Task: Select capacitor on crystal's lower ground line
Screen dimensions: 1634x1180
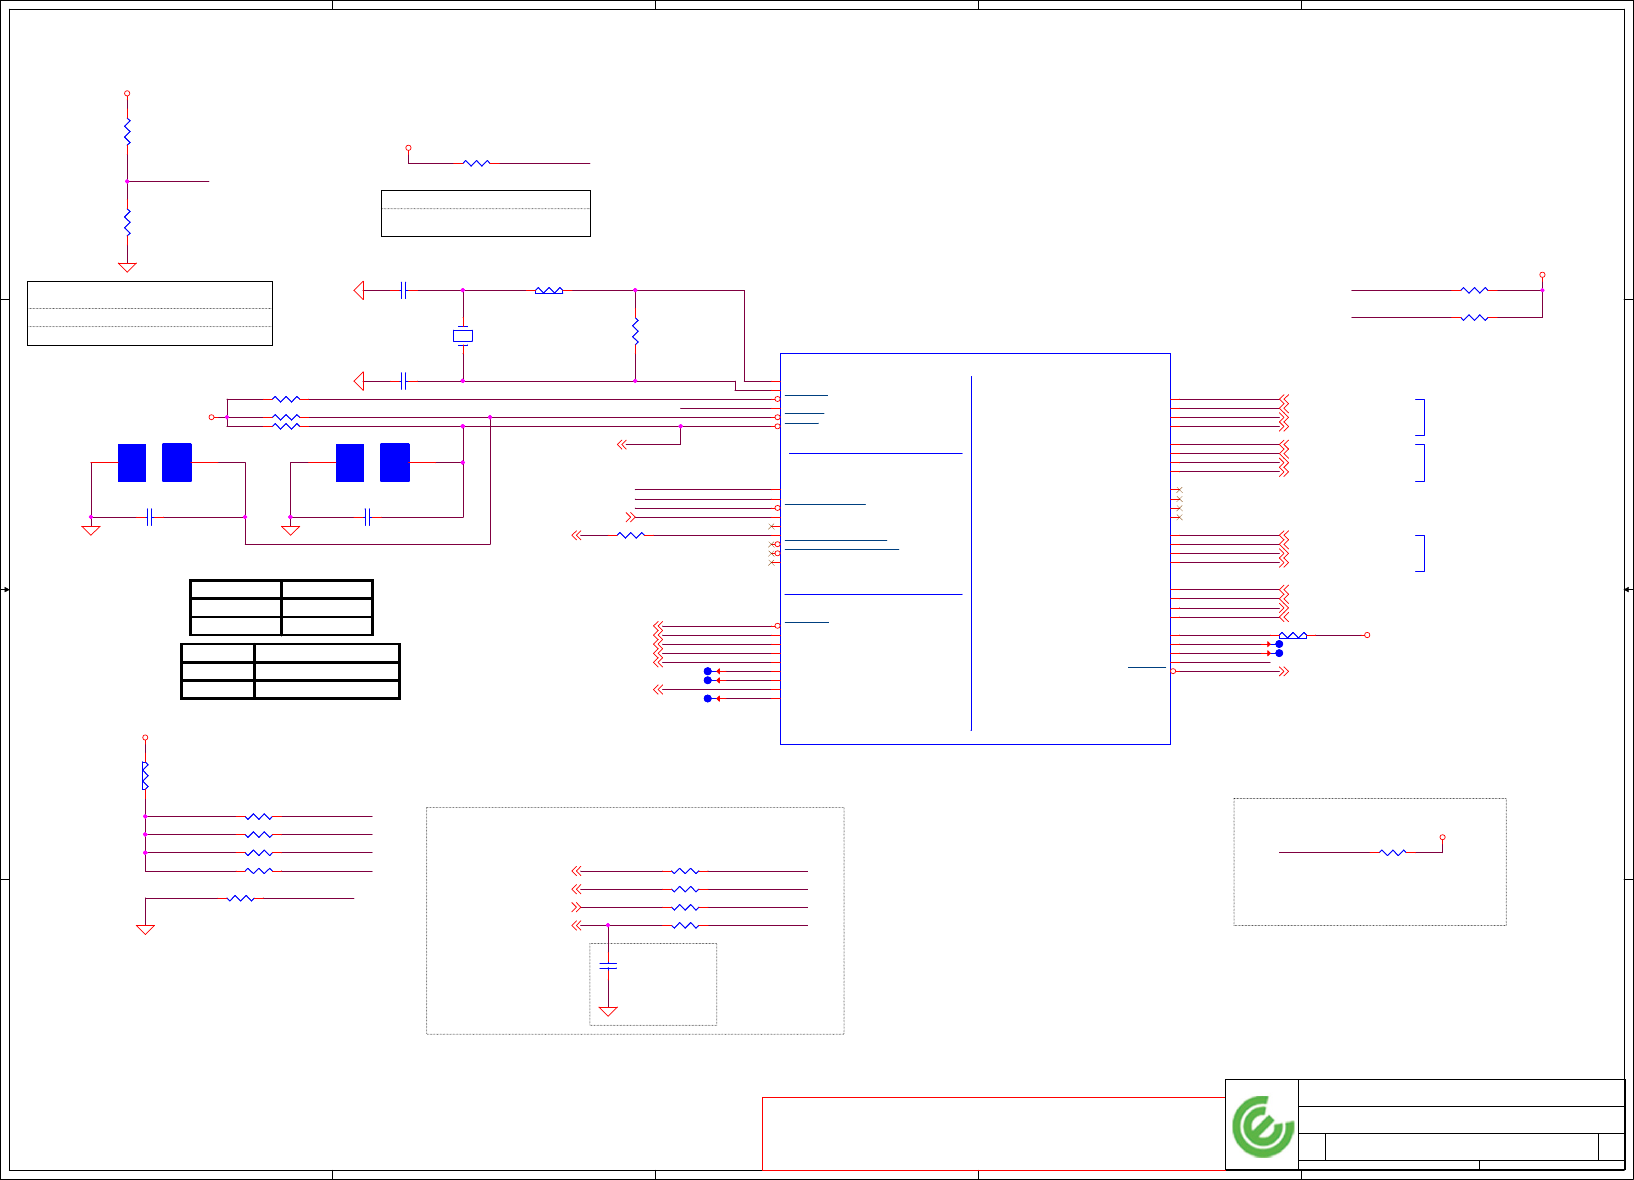Action: coord(403,381)
